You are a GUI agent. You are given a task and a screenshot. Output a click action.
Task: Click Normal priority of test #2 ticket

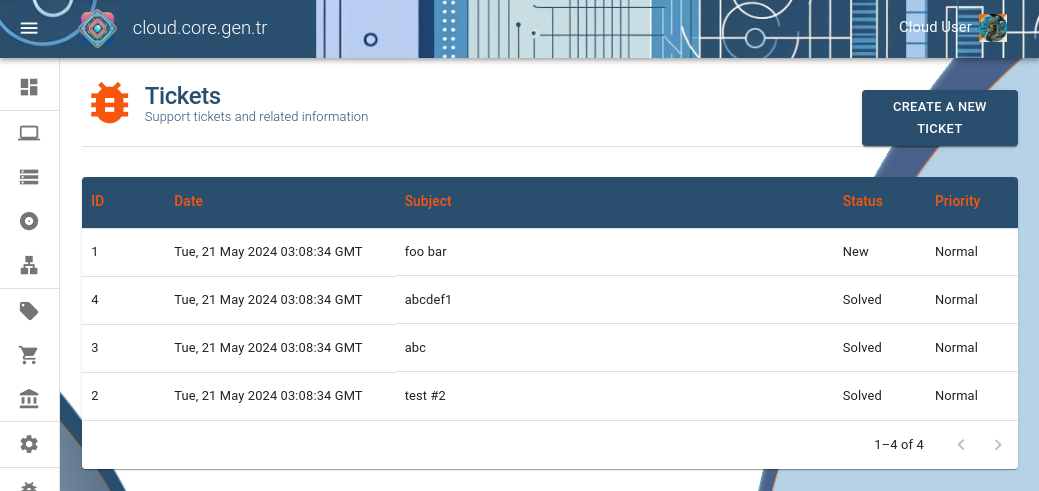click(956, 396)
